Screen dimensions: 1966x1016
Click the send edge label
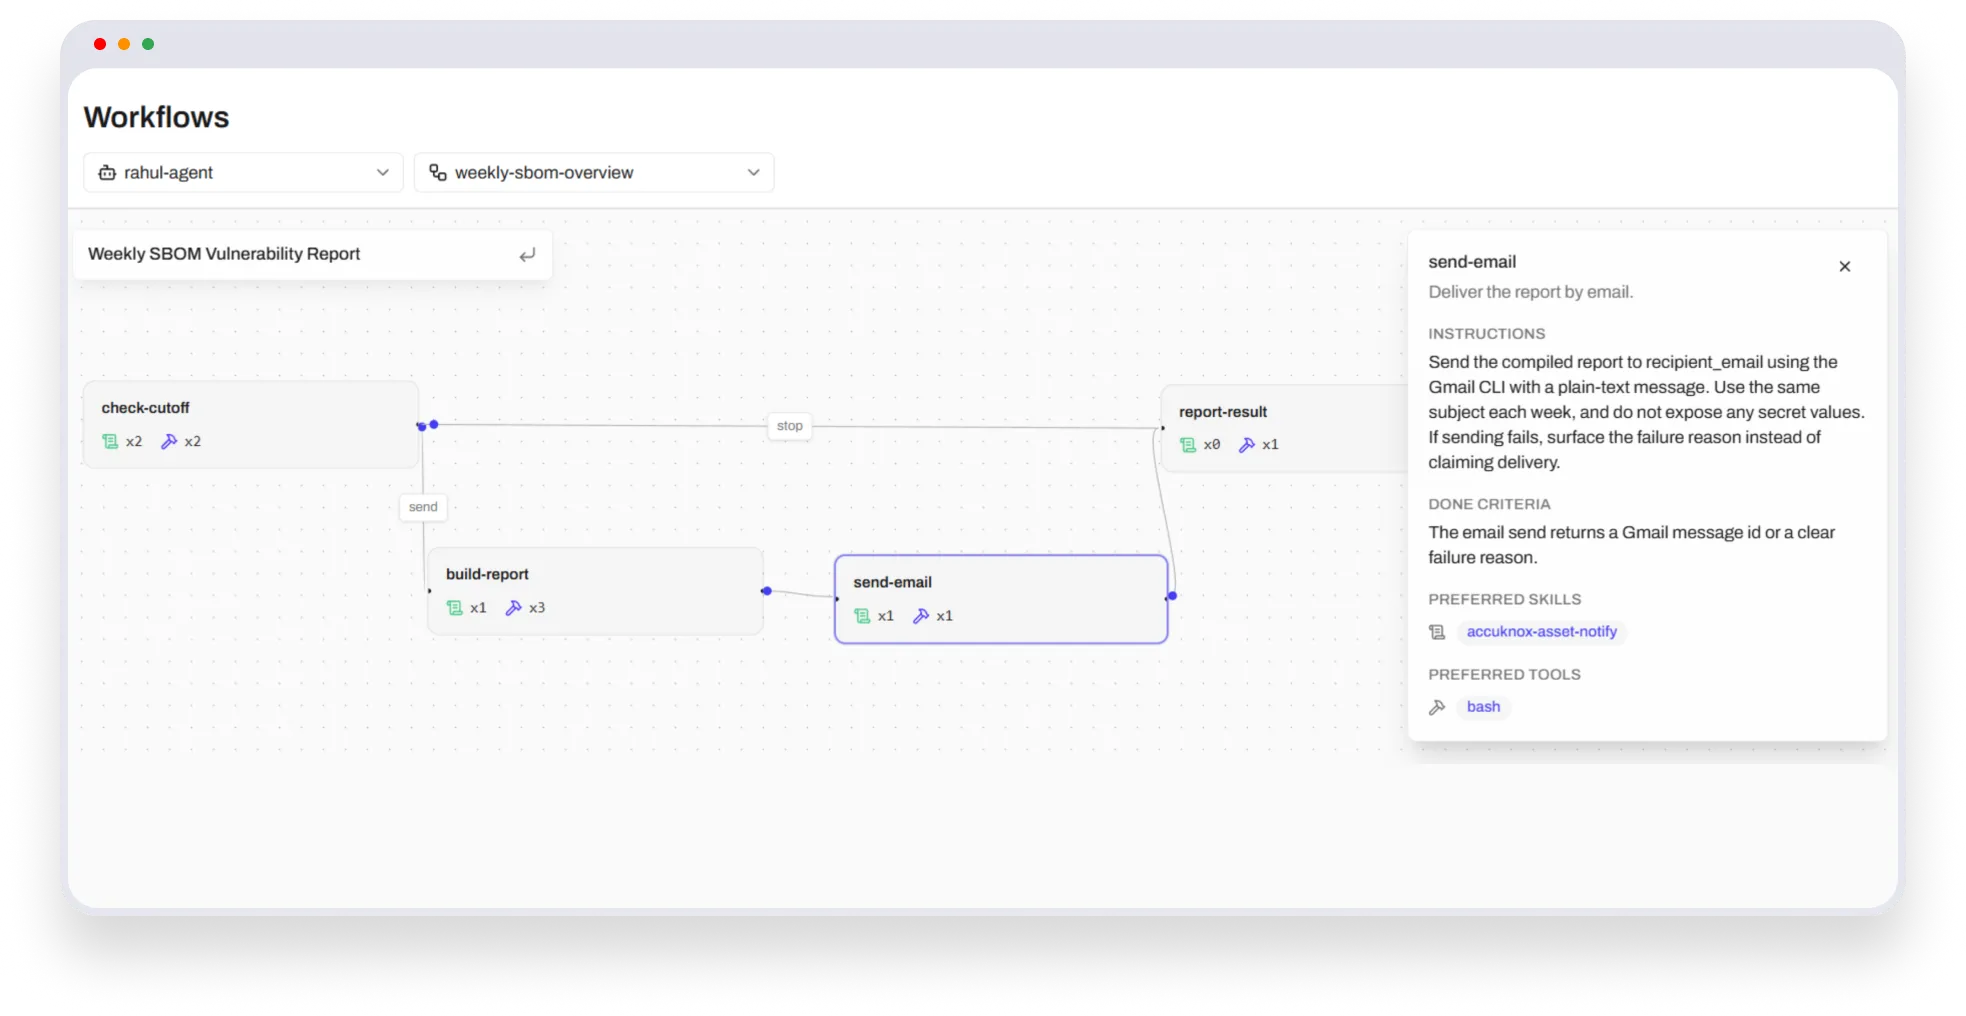[x=423, y=507]
